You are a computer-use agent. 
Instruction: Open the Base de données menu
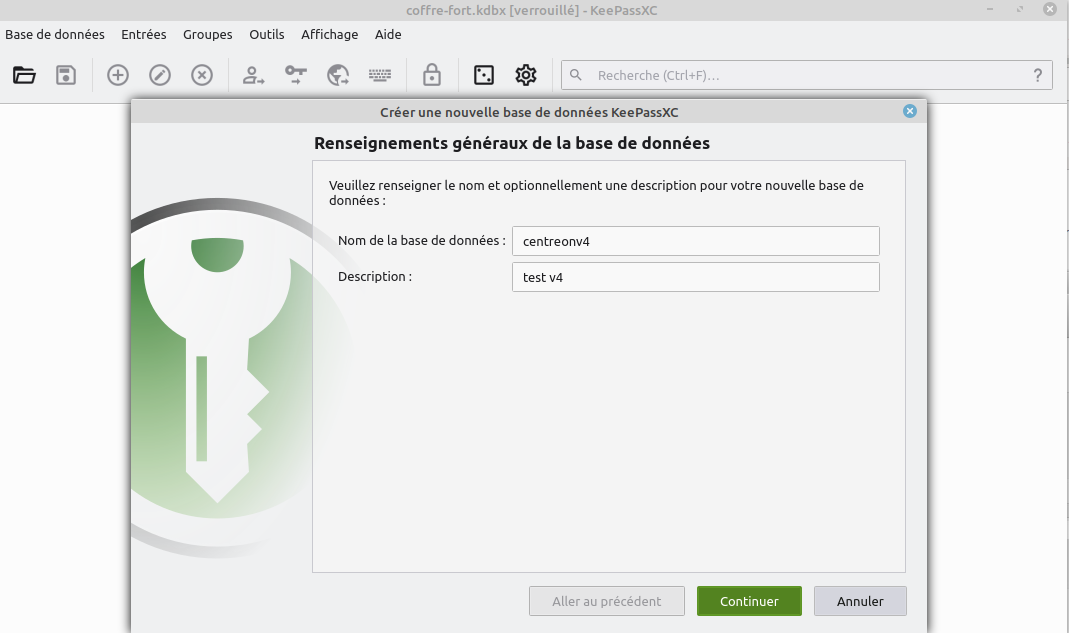(x=55, y=34)
